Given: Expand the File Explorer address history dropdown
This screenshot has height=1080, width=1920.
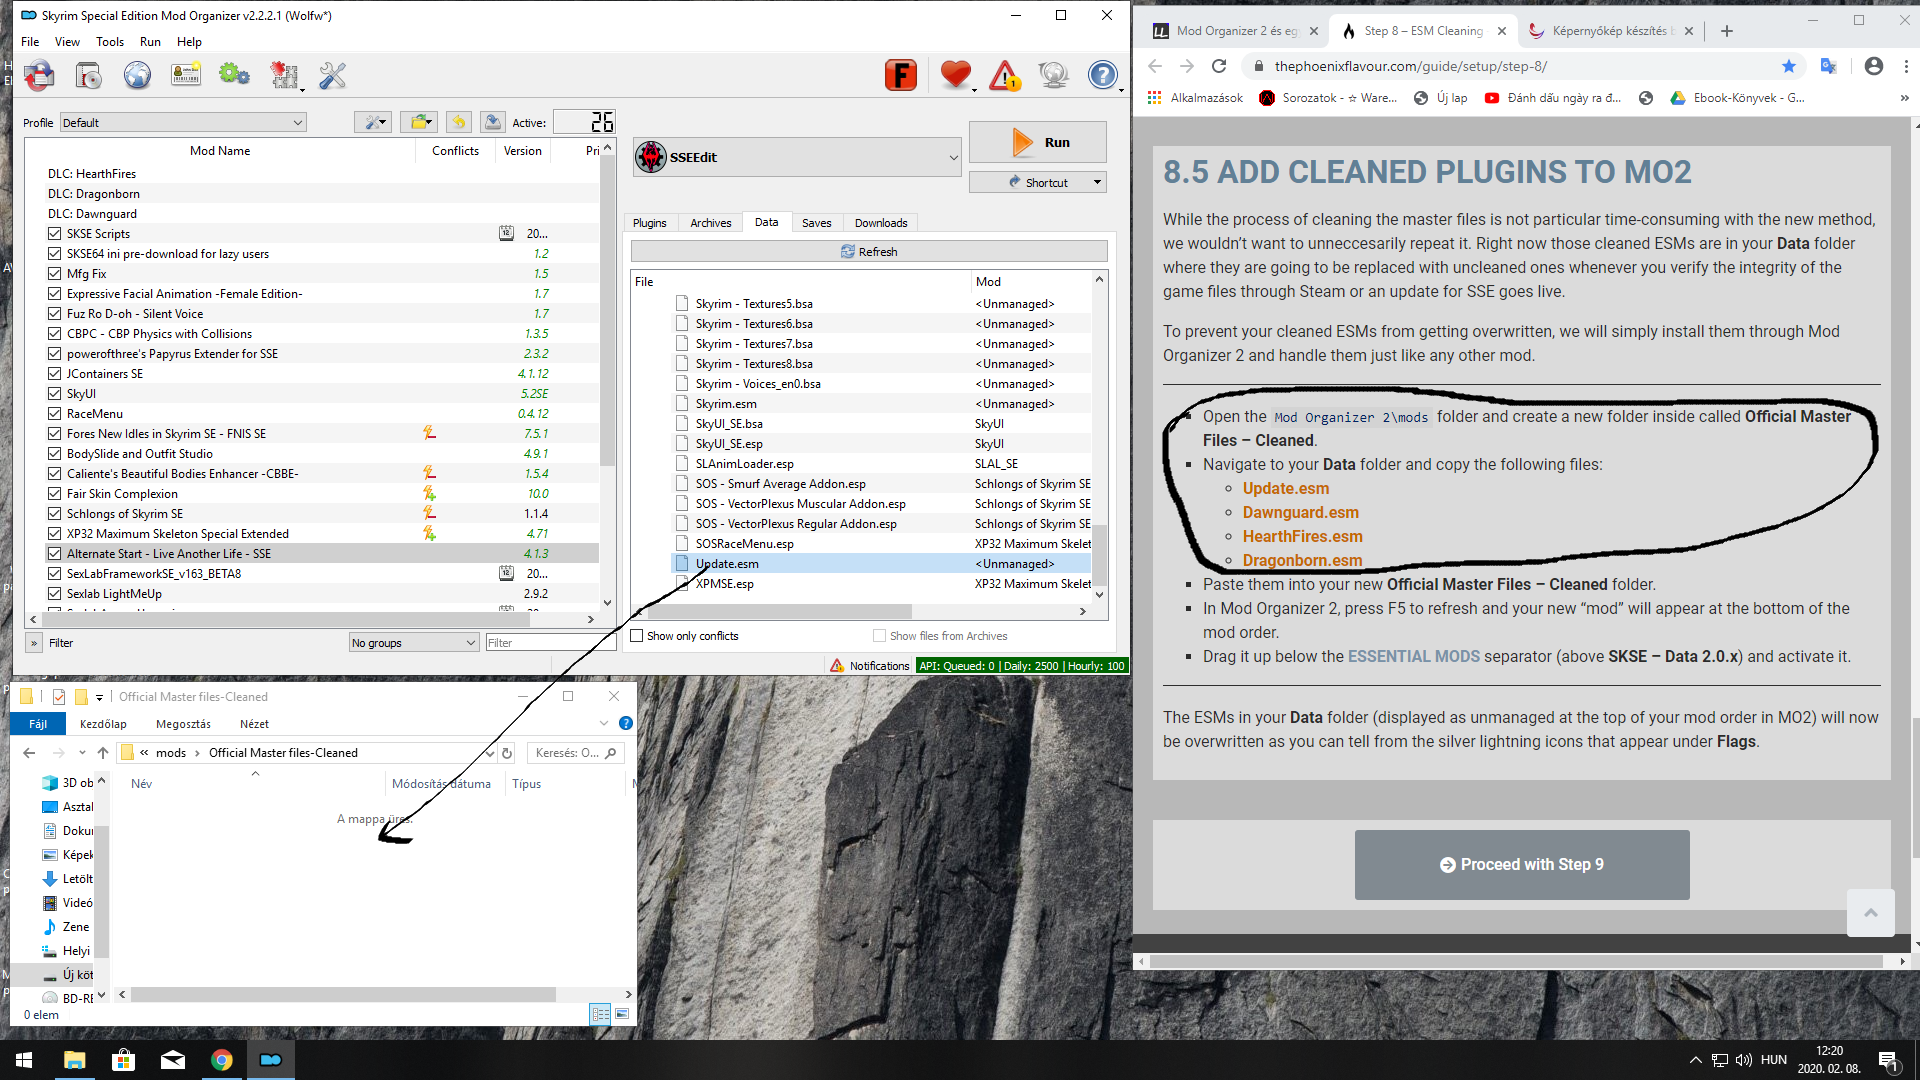Looking at the screenshot, I should [490, 753].
